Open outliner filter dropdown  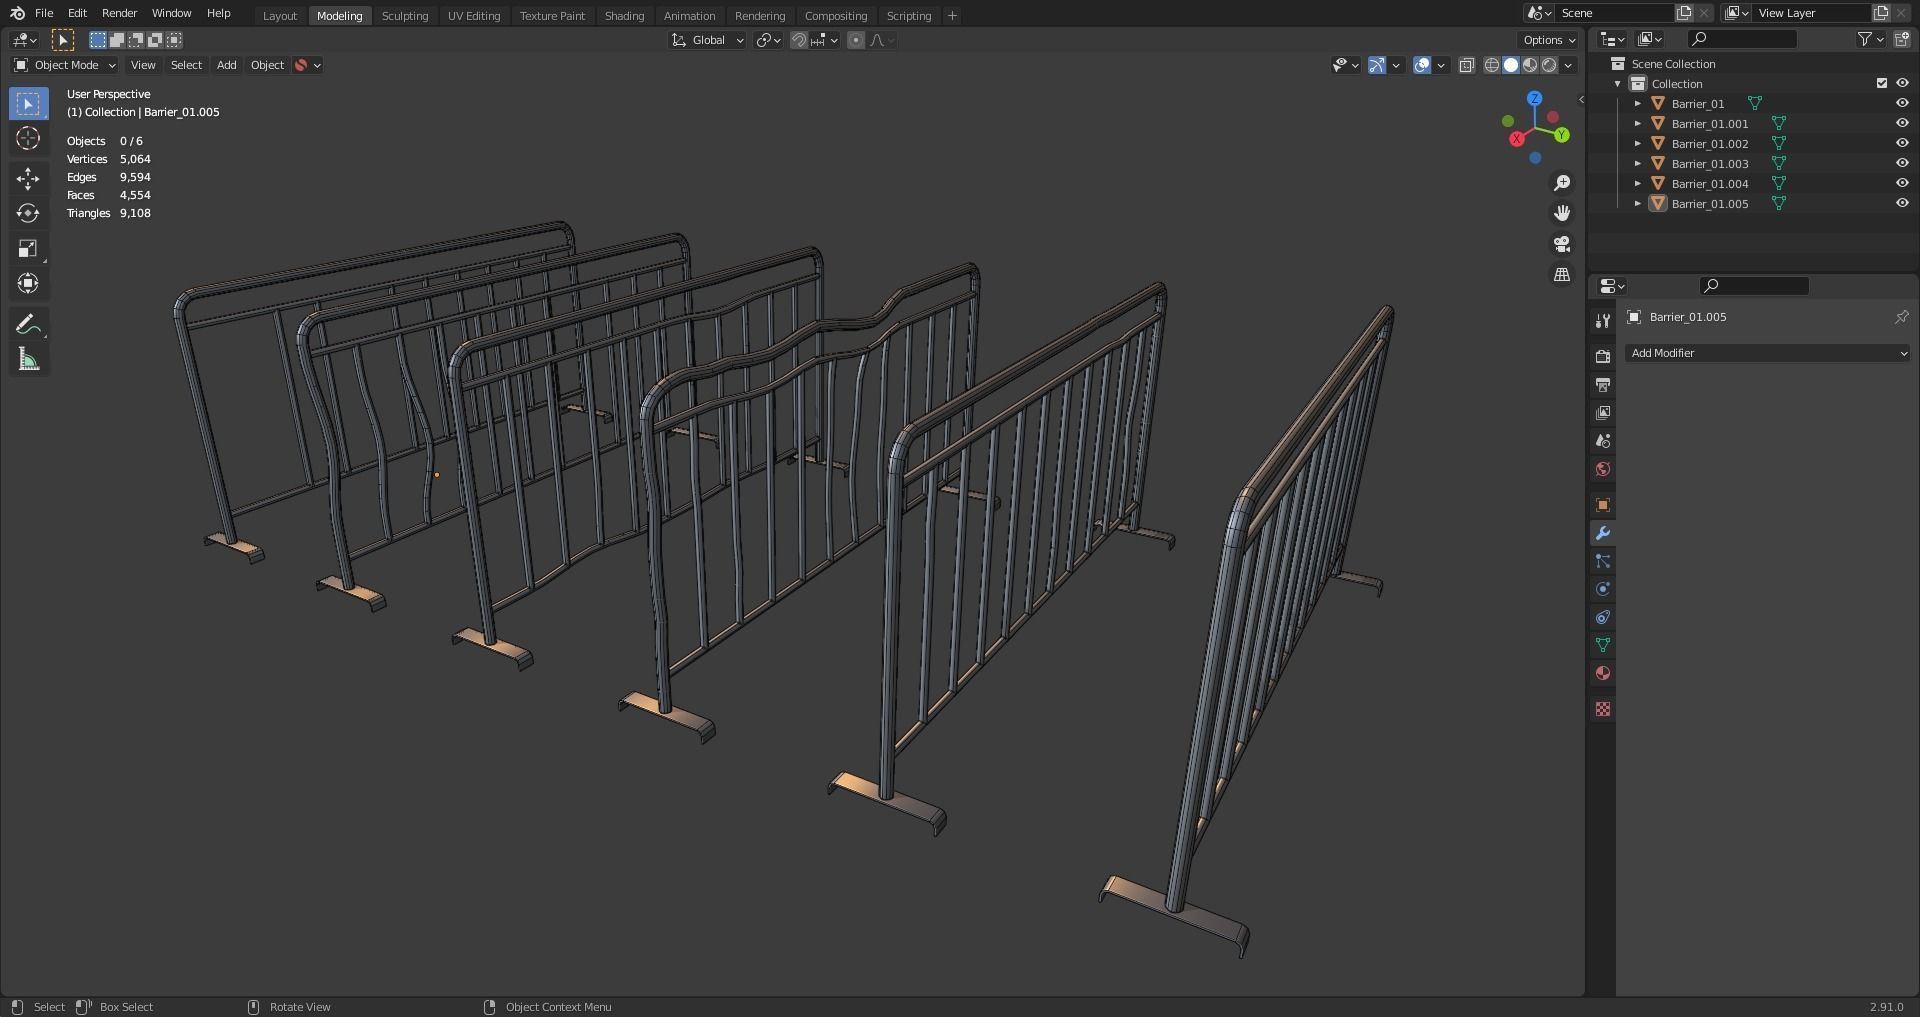(1870, 39)
